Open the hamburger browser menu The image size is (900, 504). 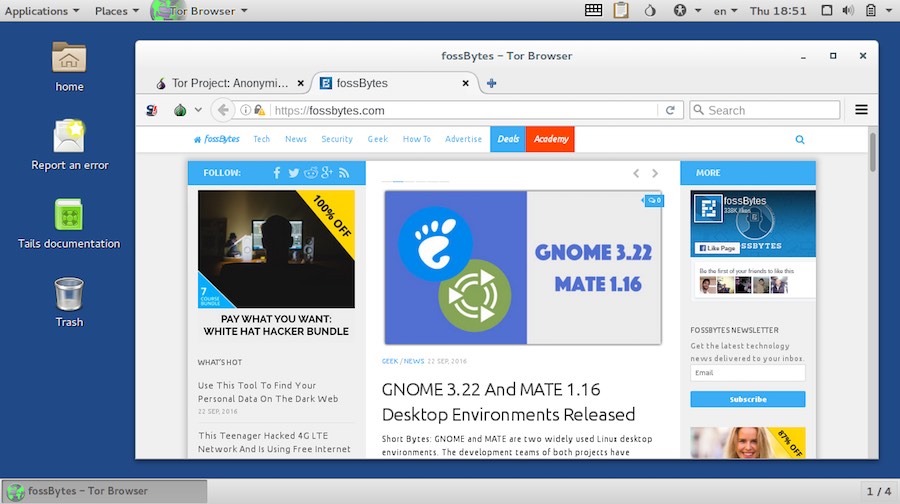point(861,110)
